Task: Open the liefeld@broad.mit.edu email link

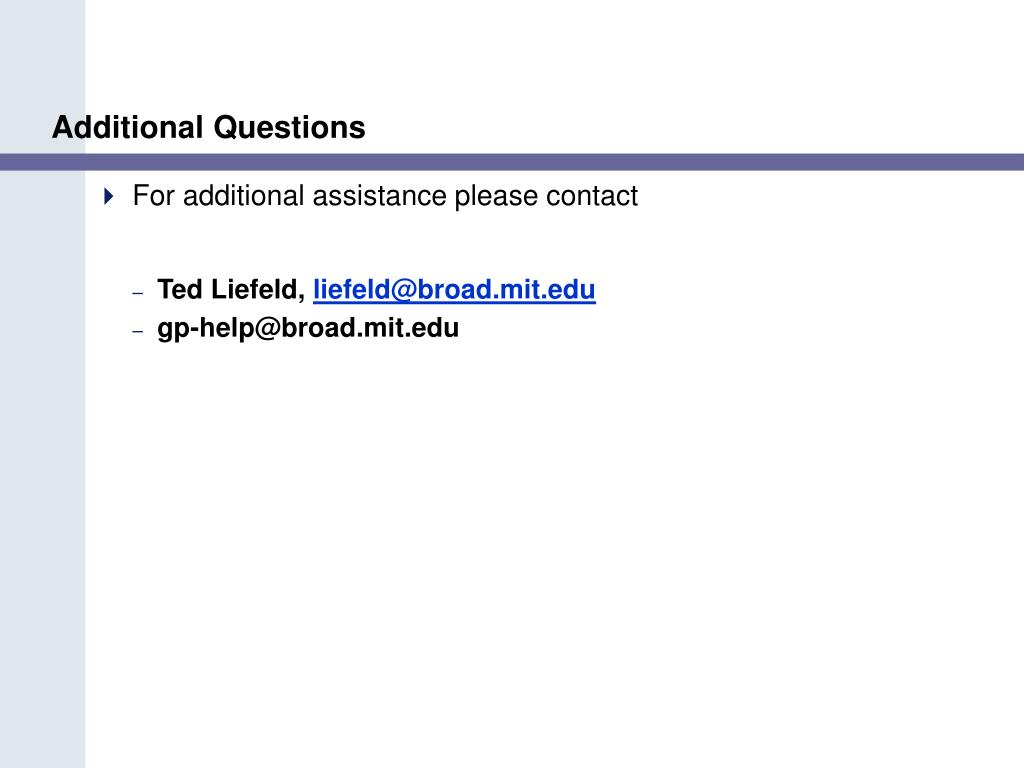Action: tap(454, 289)
